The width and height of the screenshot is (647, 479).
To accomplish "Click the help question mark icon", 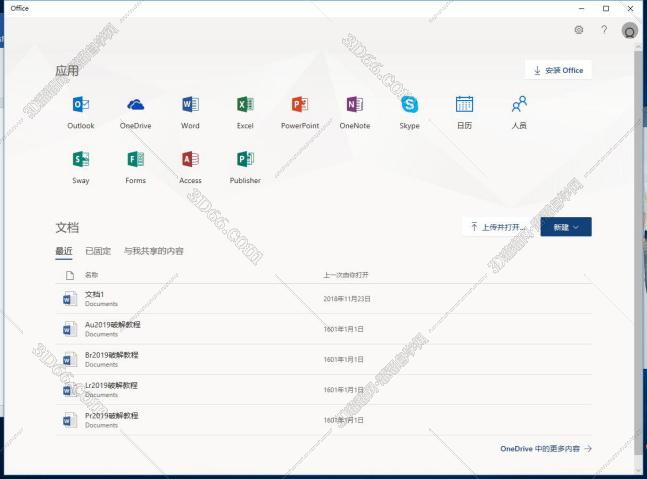I will click(x=604, y=30).
